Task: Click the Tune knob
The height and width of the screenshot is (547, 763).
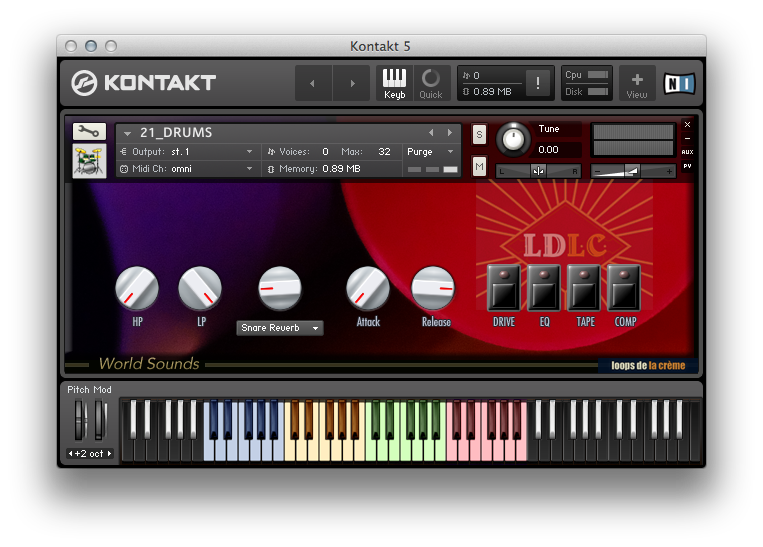Action: [x=513, y=139]
